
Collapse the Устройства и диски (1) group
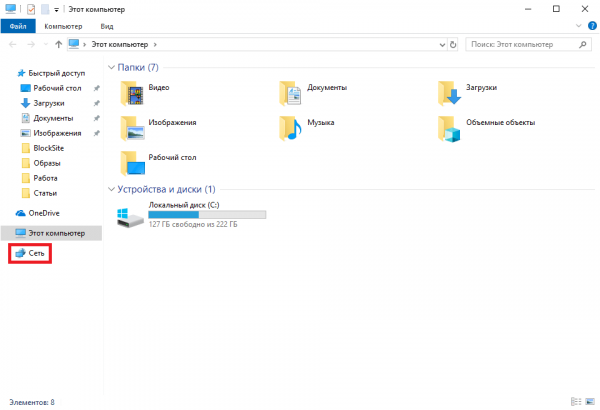[x=111, y=189]
